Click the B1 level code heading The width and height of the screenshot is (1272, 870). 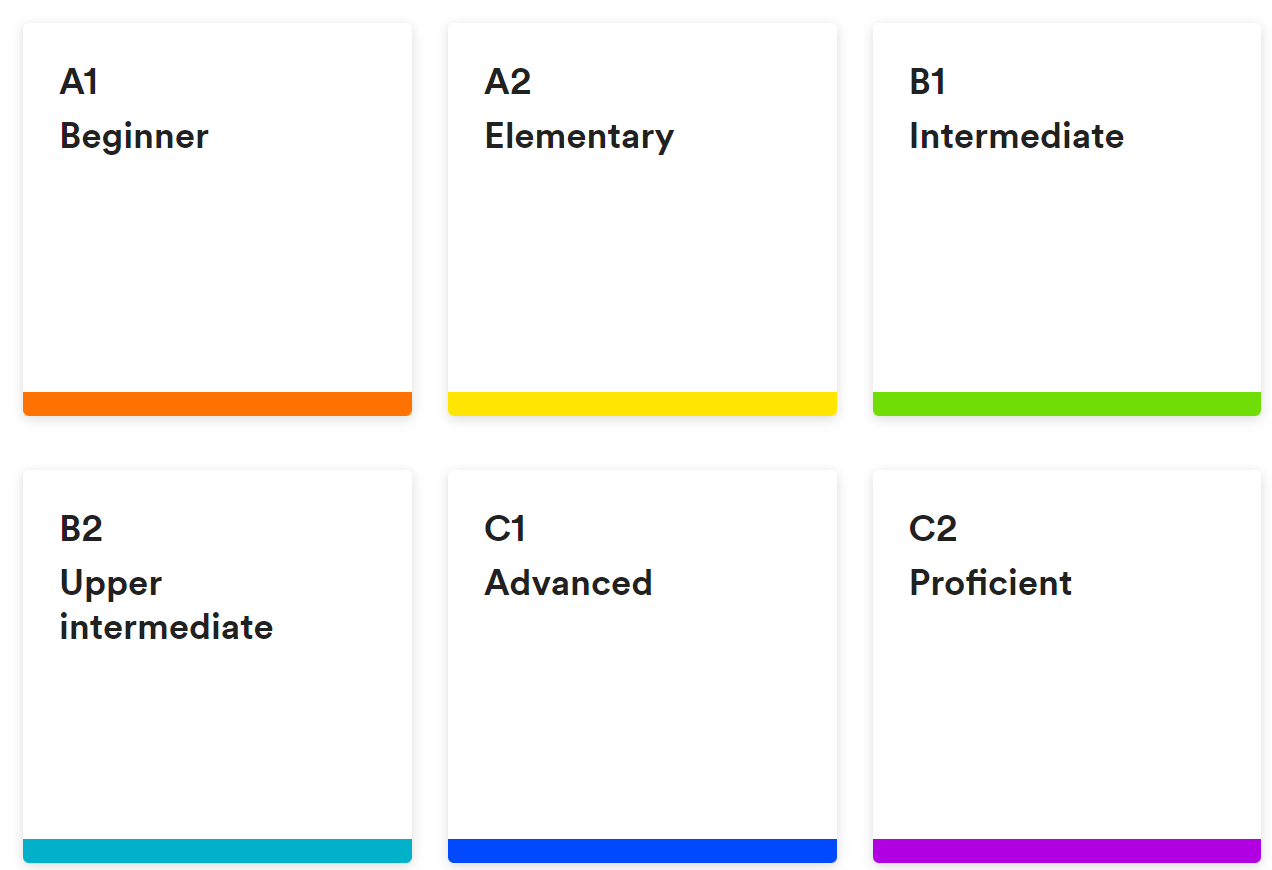tap(927, 82)
